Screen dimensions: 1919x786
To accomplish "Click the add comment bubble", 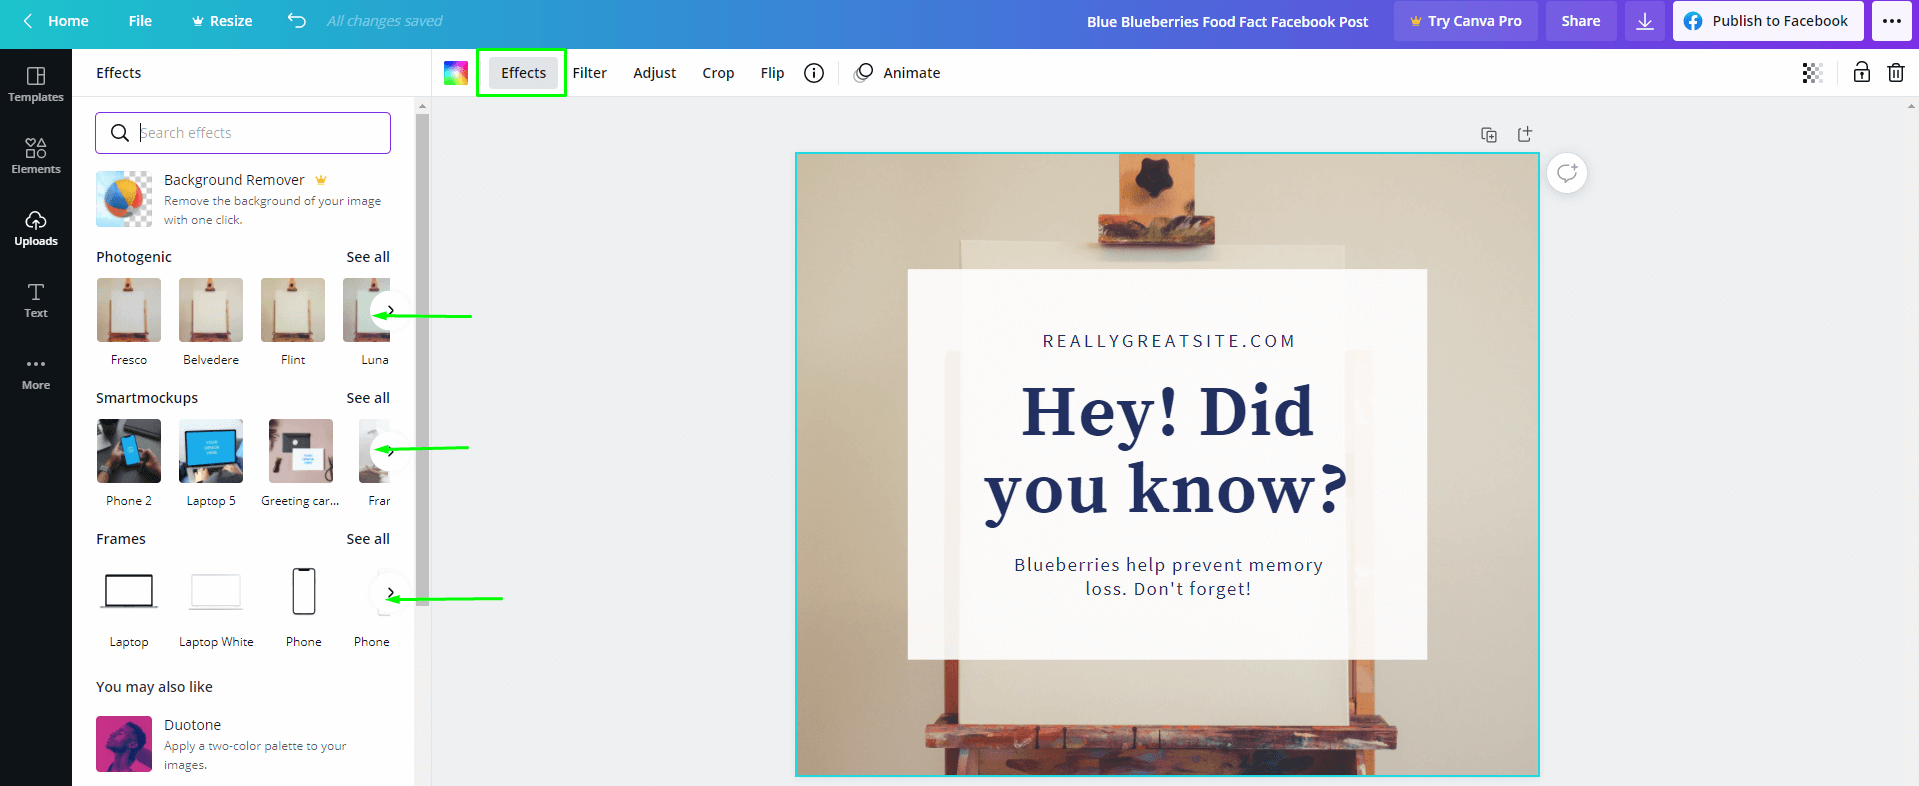I will tap(1567, 174).
